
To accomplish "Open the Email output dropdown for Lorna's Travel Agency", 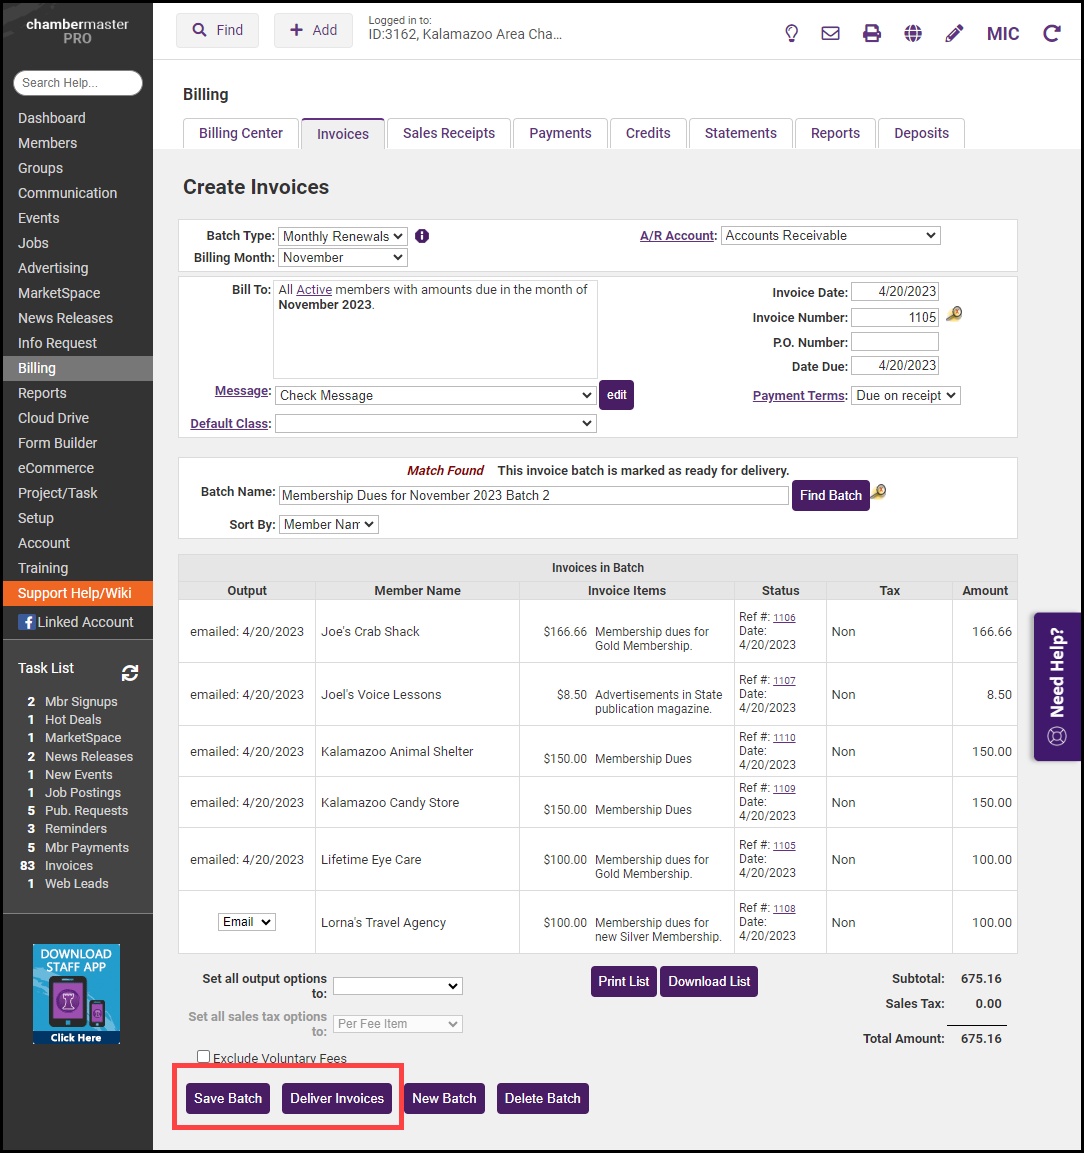I will 246,922.
